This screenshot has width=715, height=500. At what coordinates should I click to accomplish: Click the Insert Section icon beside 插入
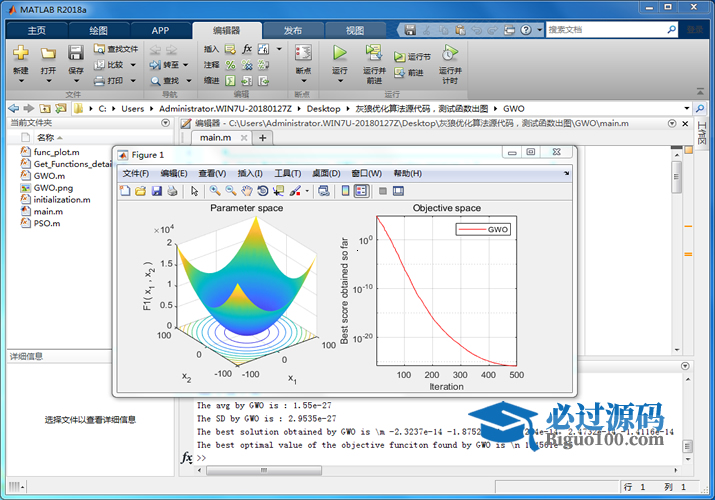click(230, 49)
